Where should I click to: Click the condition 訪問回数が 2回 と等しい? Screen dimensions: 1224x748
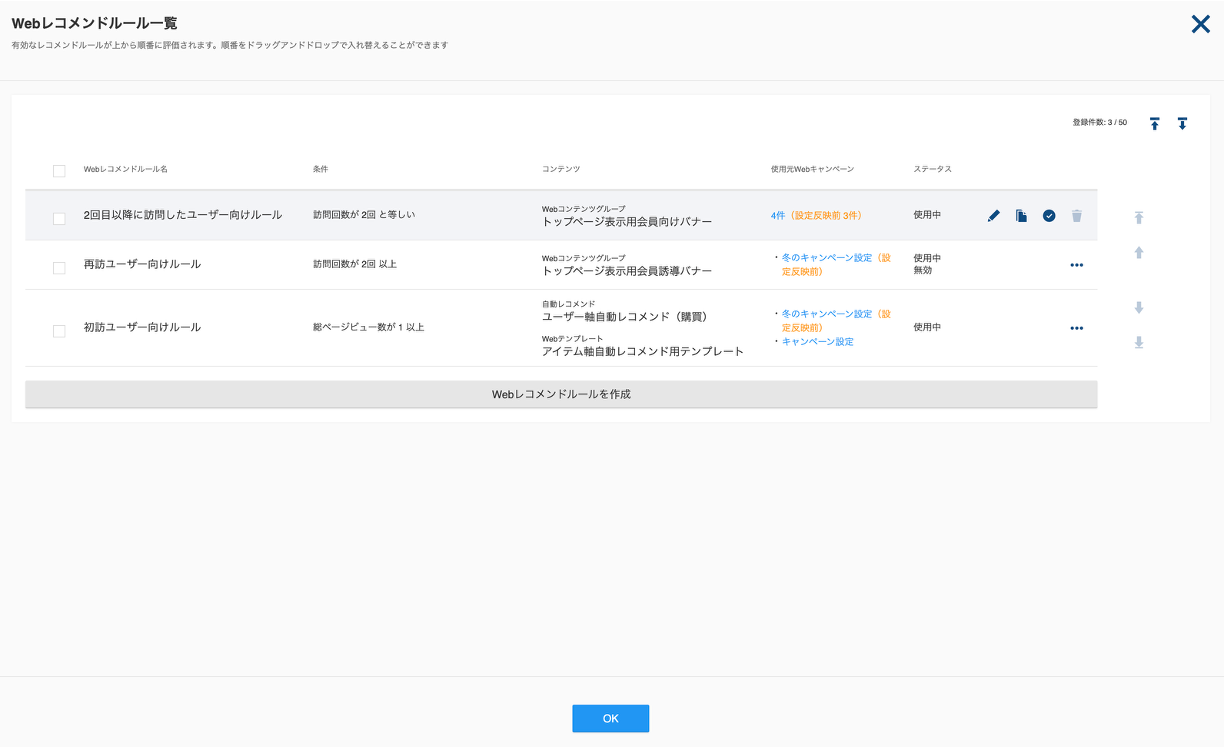(x=364, y=215)
